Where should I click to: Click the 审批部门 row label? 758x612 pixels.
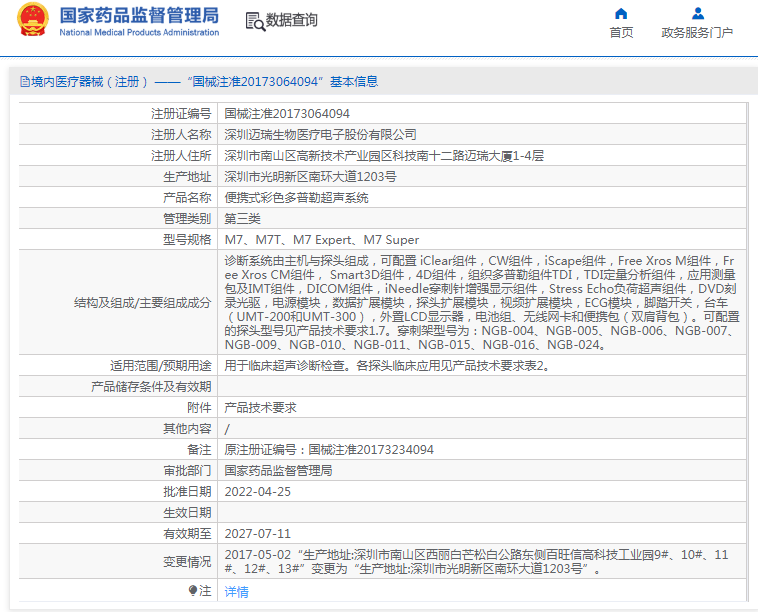pyautogui.click(x=187, y=471)
